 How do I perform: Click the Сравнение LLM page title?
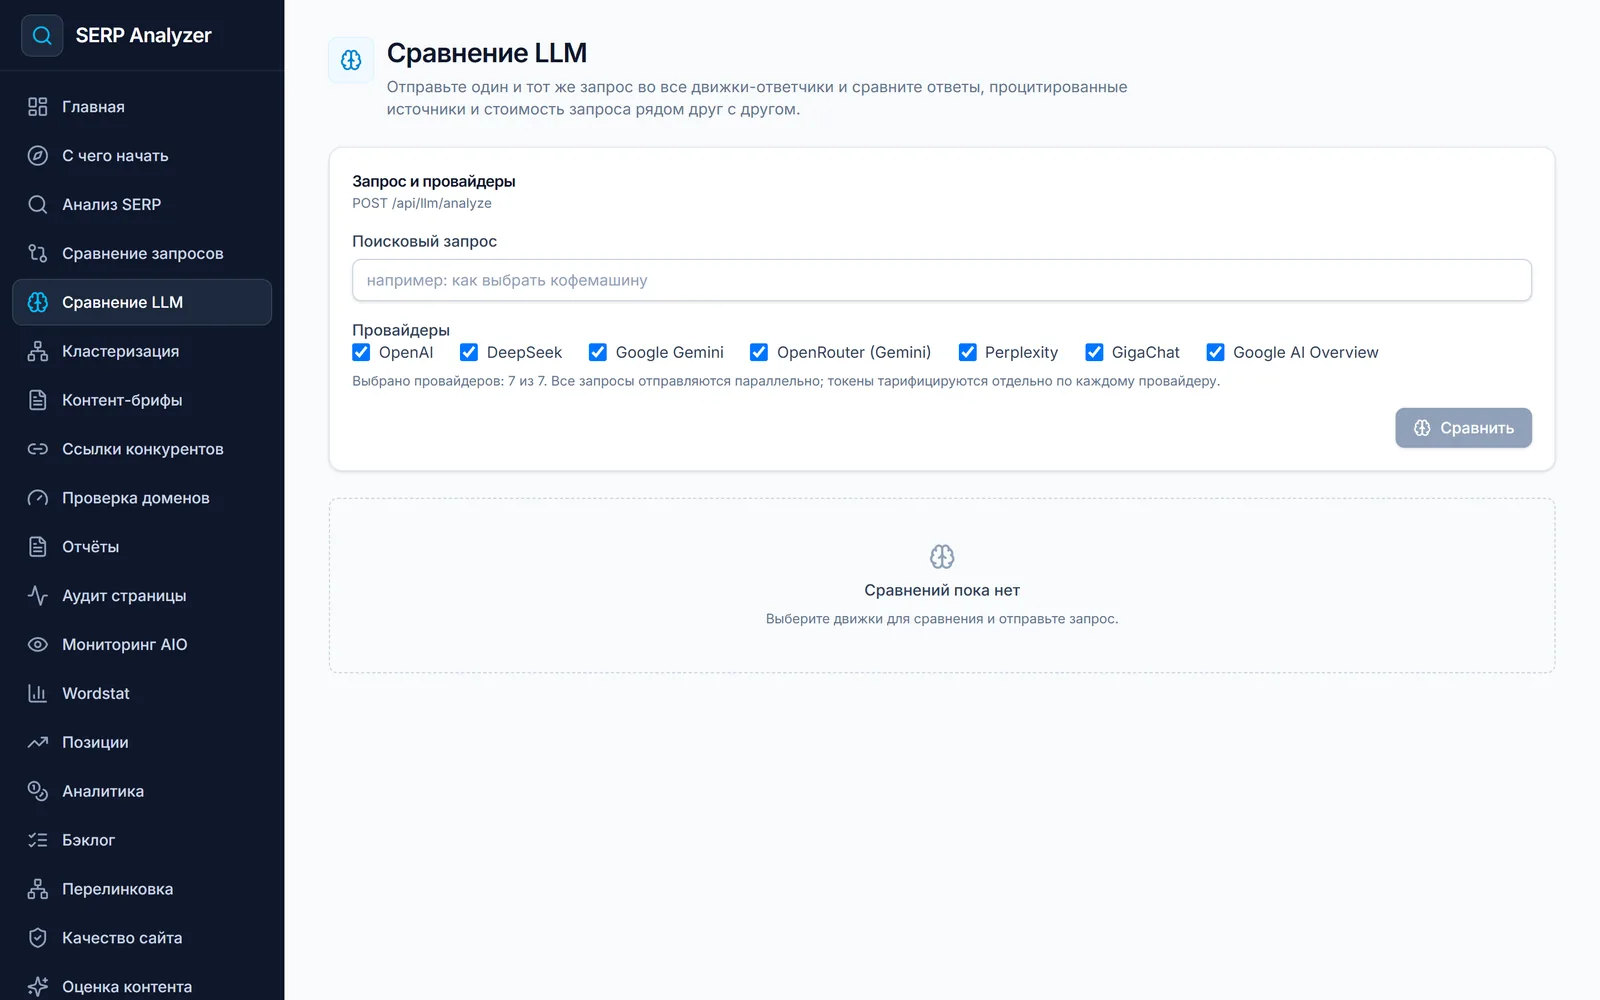[487, 53]
